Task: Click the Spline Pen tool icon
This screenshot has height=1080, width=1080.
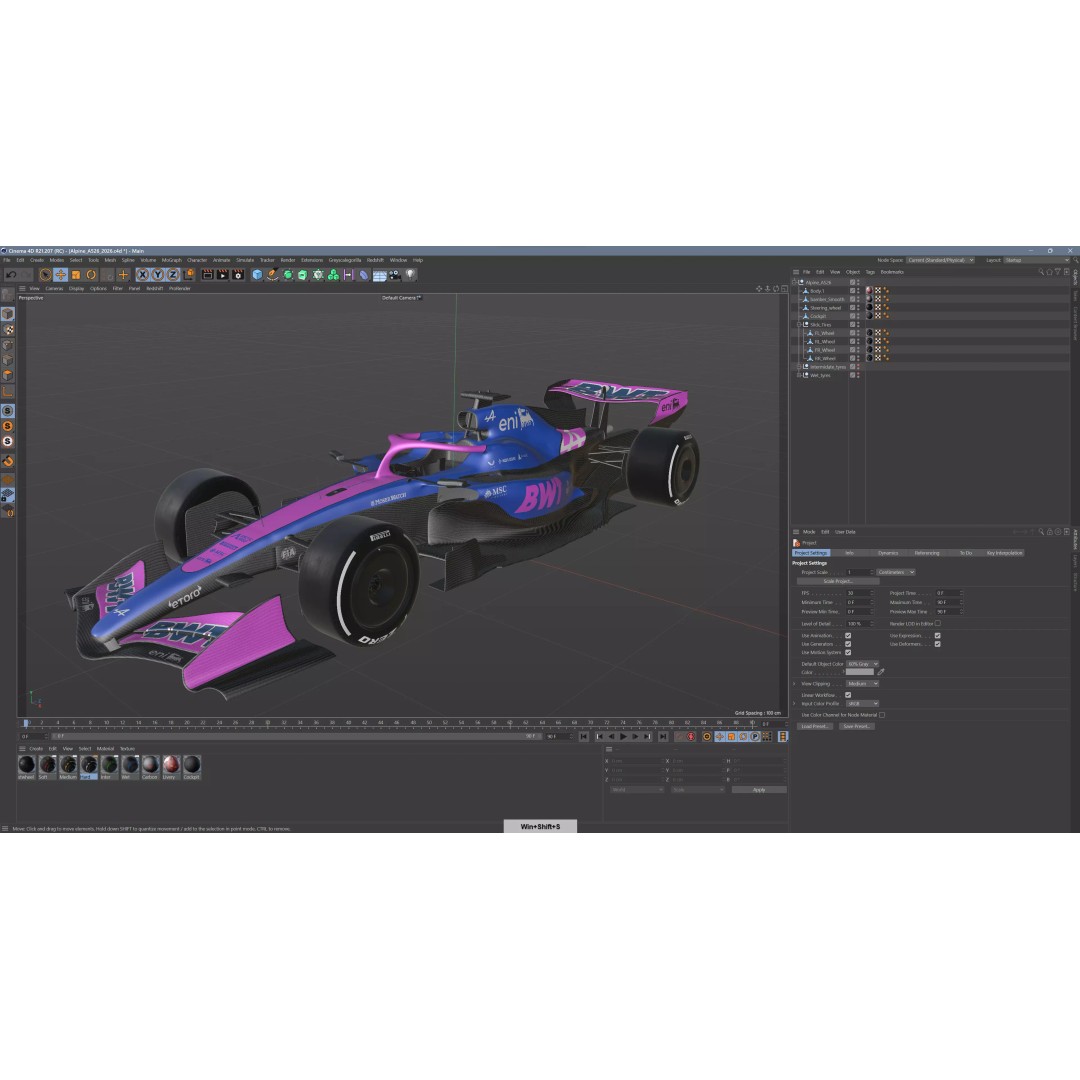Action: 273,275
